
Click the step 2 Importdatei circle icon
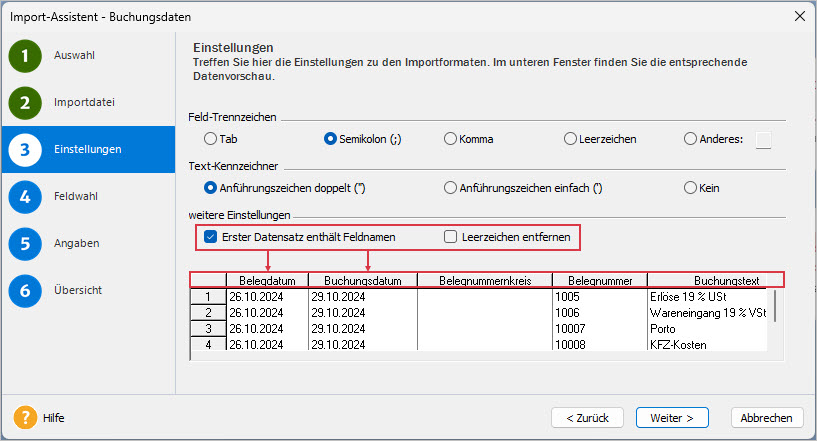pos(25,103)
